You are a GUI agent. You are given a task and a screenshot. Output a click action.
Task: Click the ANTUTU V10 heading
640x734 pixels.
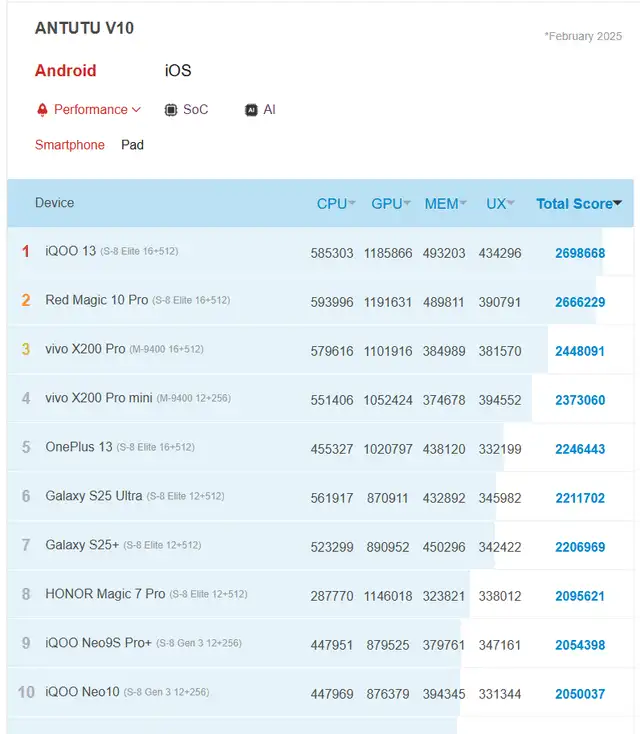[x=84, y=28]
